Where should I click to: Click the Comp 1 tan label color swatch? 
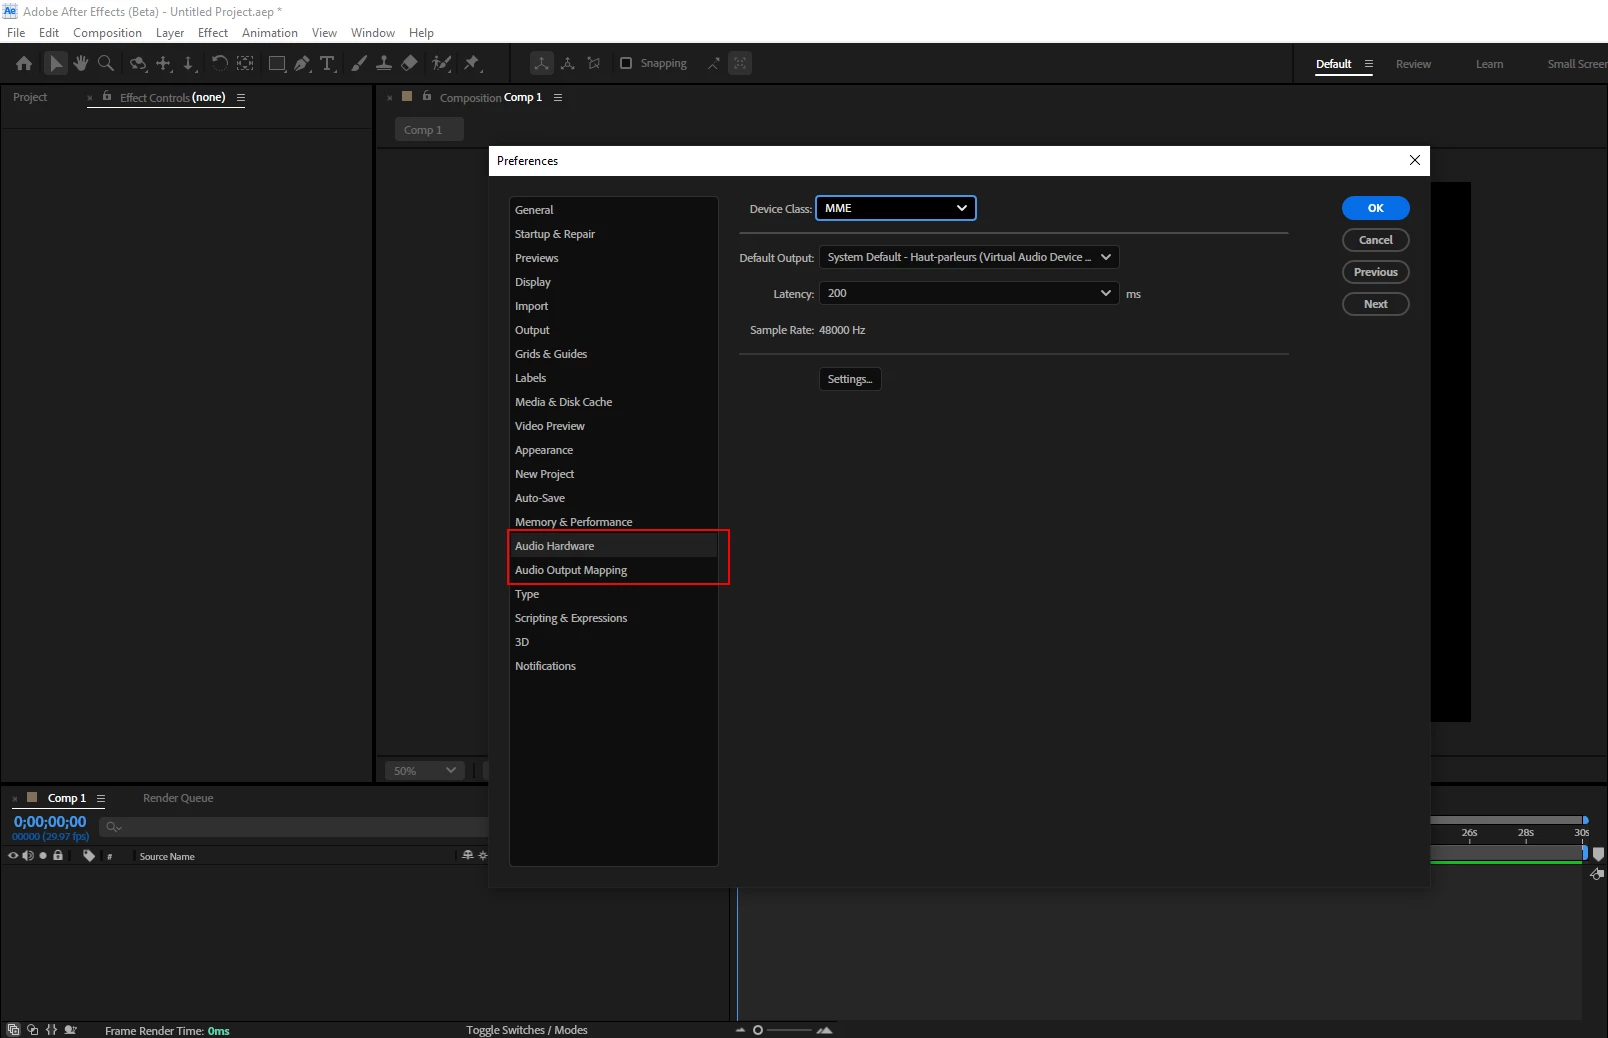click(32, 798)
